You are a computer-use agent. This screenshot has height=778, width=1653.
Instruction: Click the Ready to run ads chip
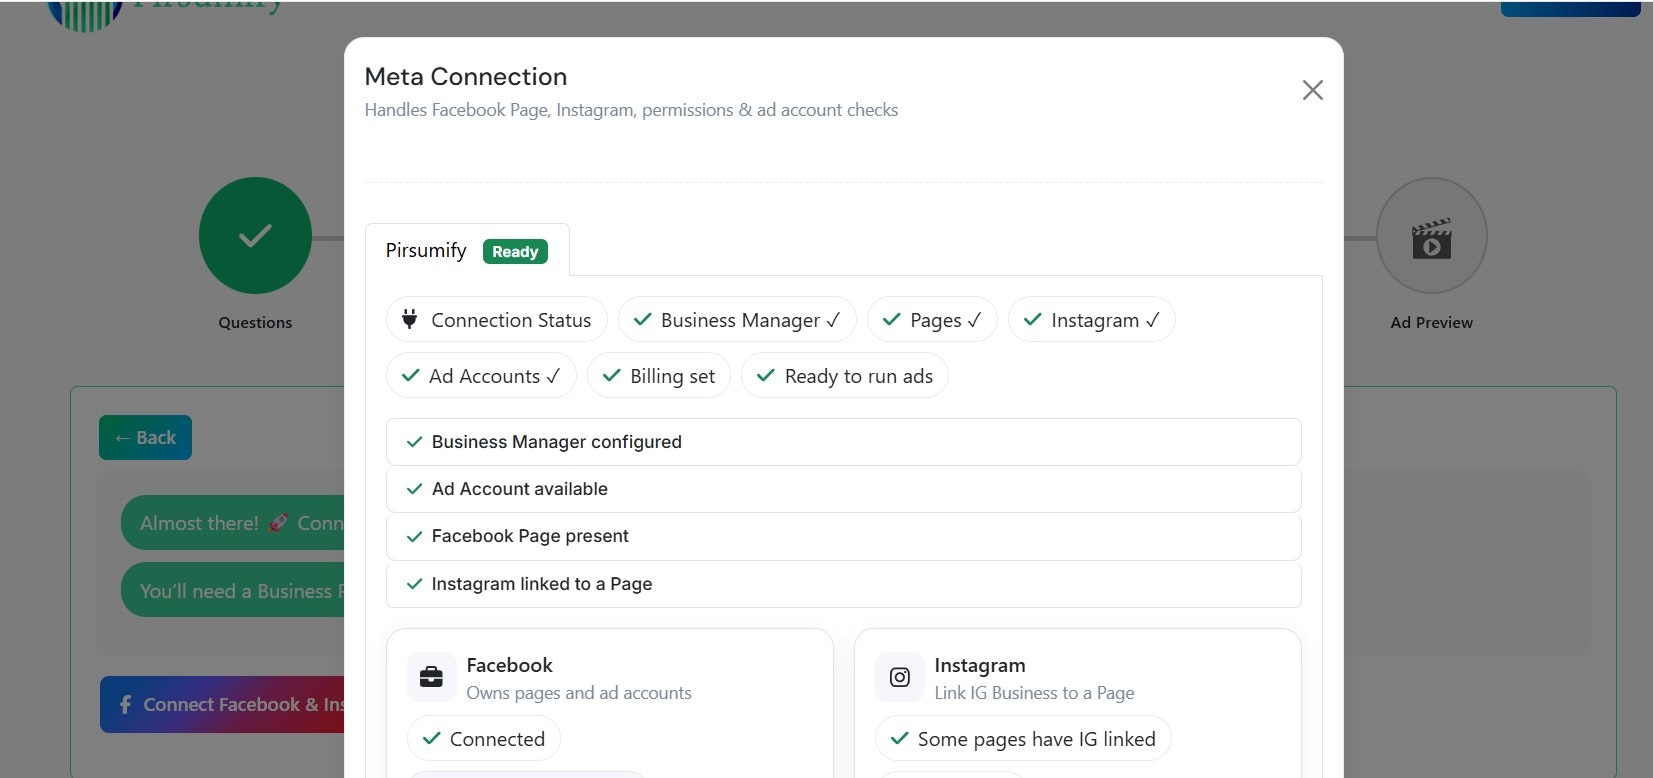click(x=845, y=376)
